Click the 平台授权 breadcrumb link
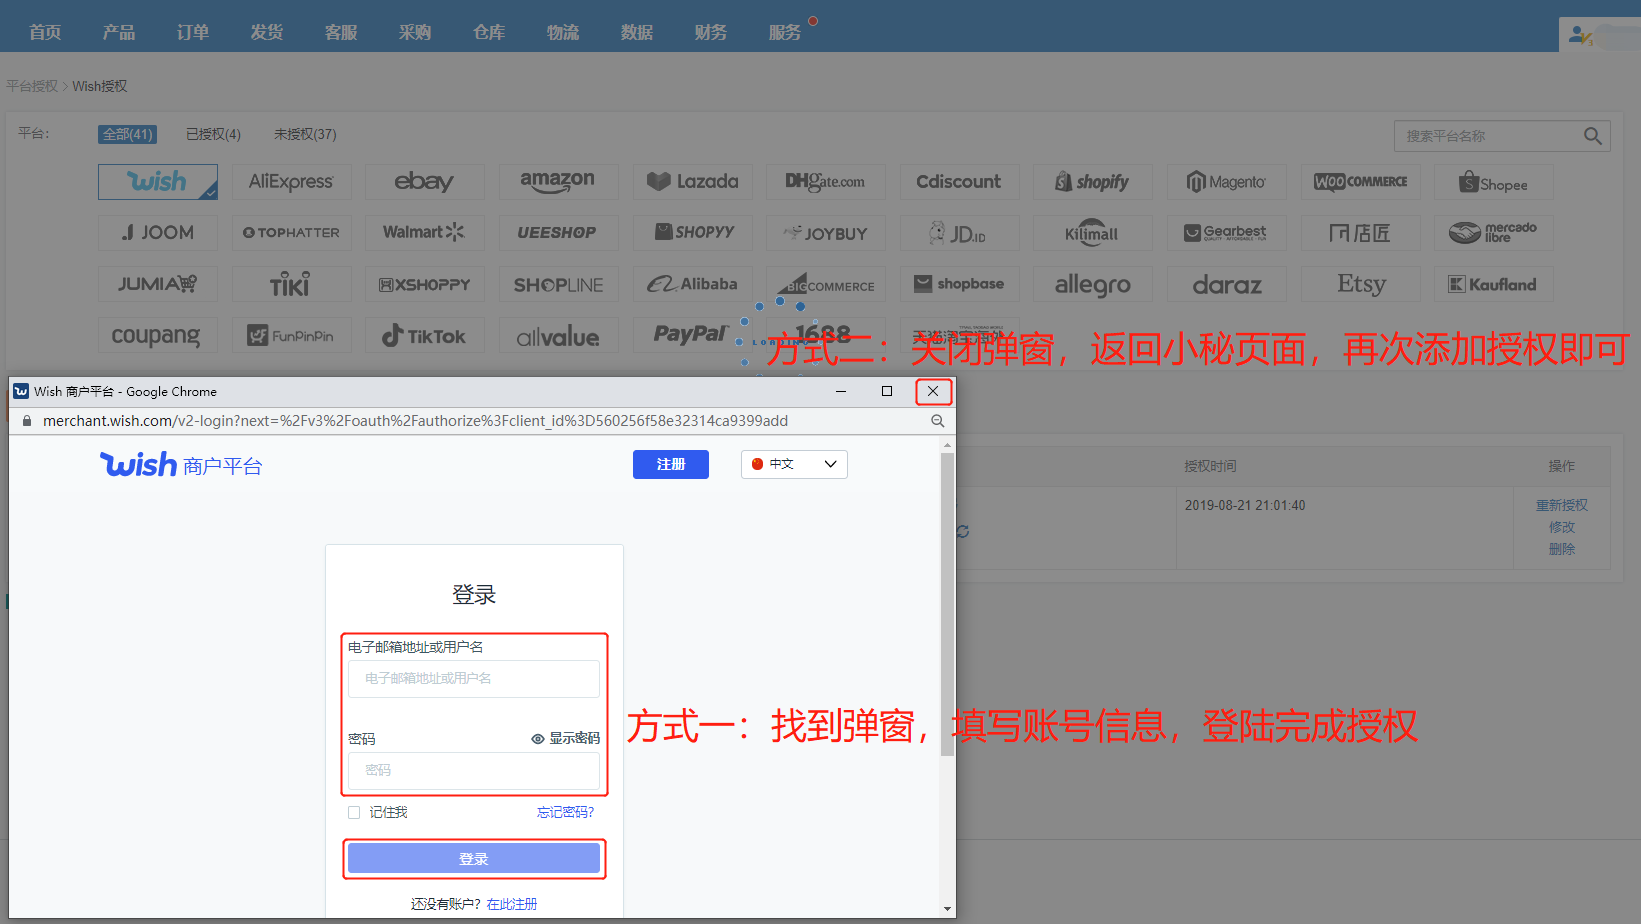This screenshot has height=924, width=1641. [32, 86]
